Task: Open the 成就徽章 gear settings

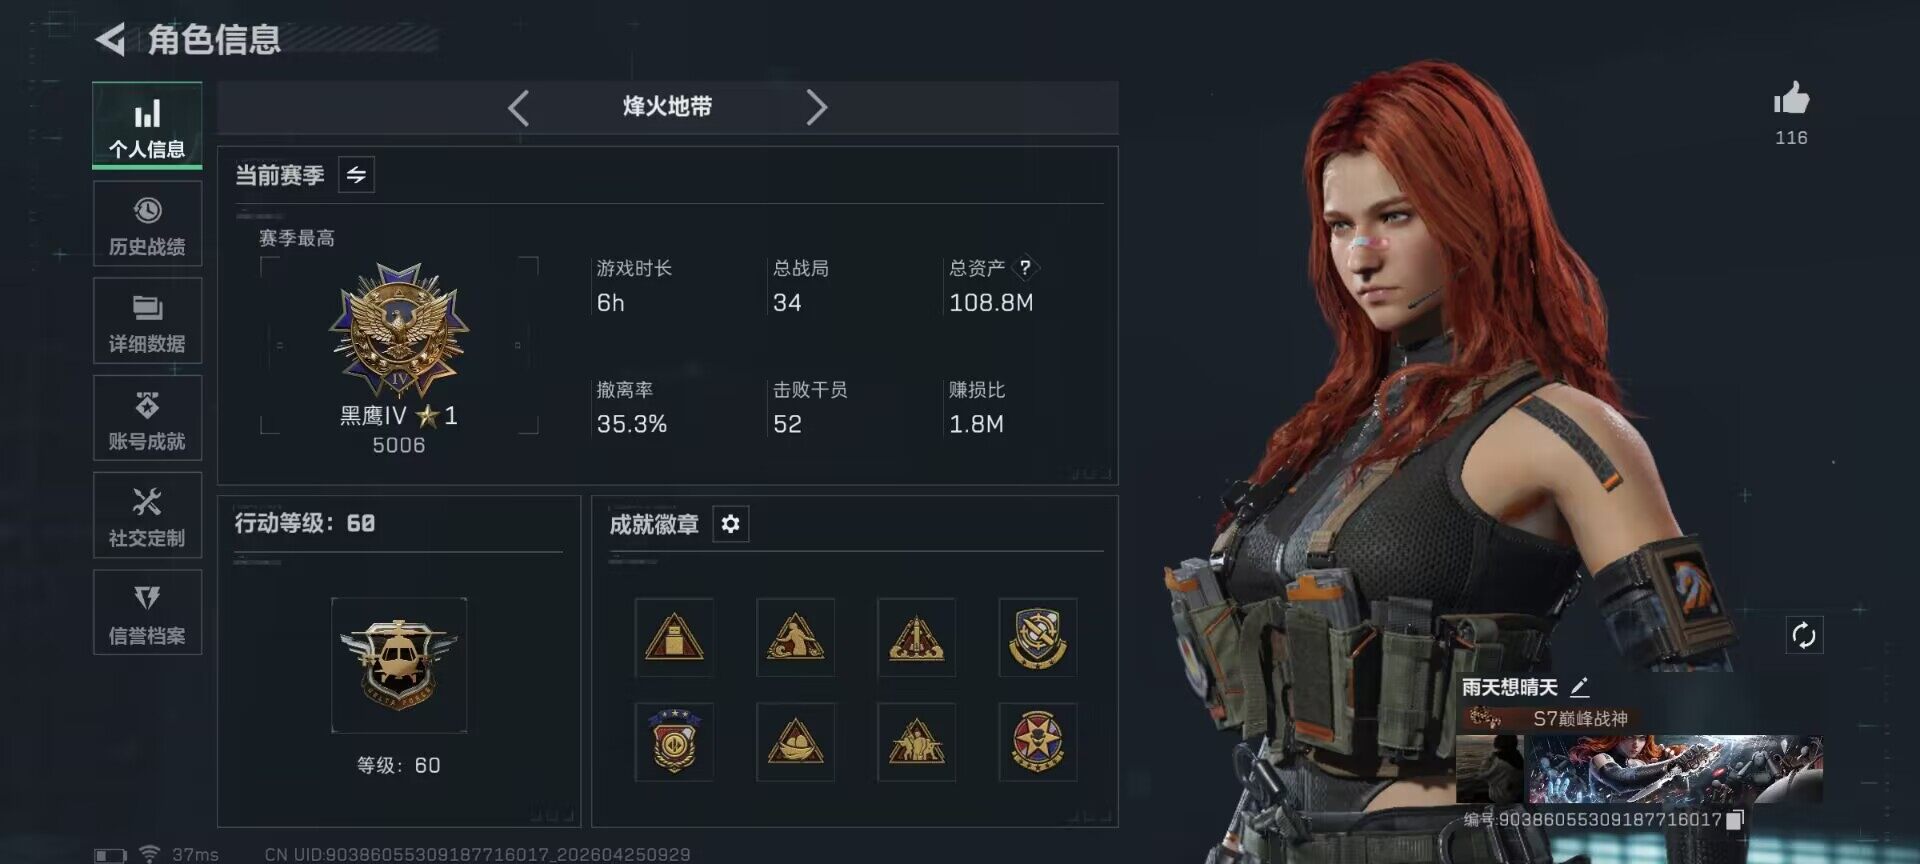Action: click(x=730, y=524)
